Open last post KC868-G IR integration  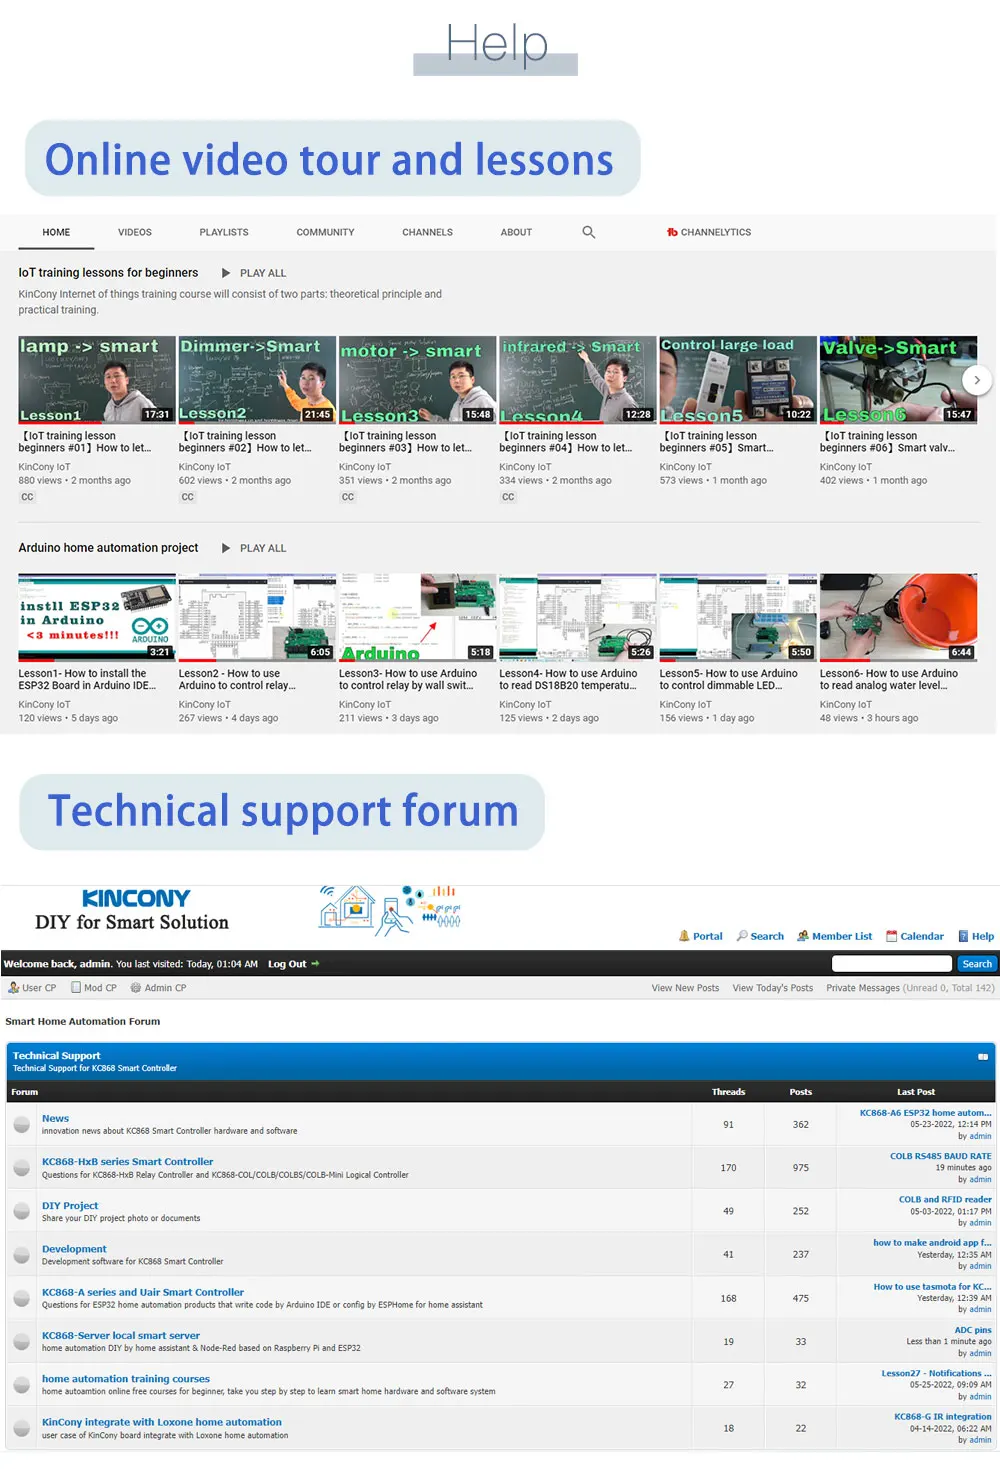[943, 1417]
